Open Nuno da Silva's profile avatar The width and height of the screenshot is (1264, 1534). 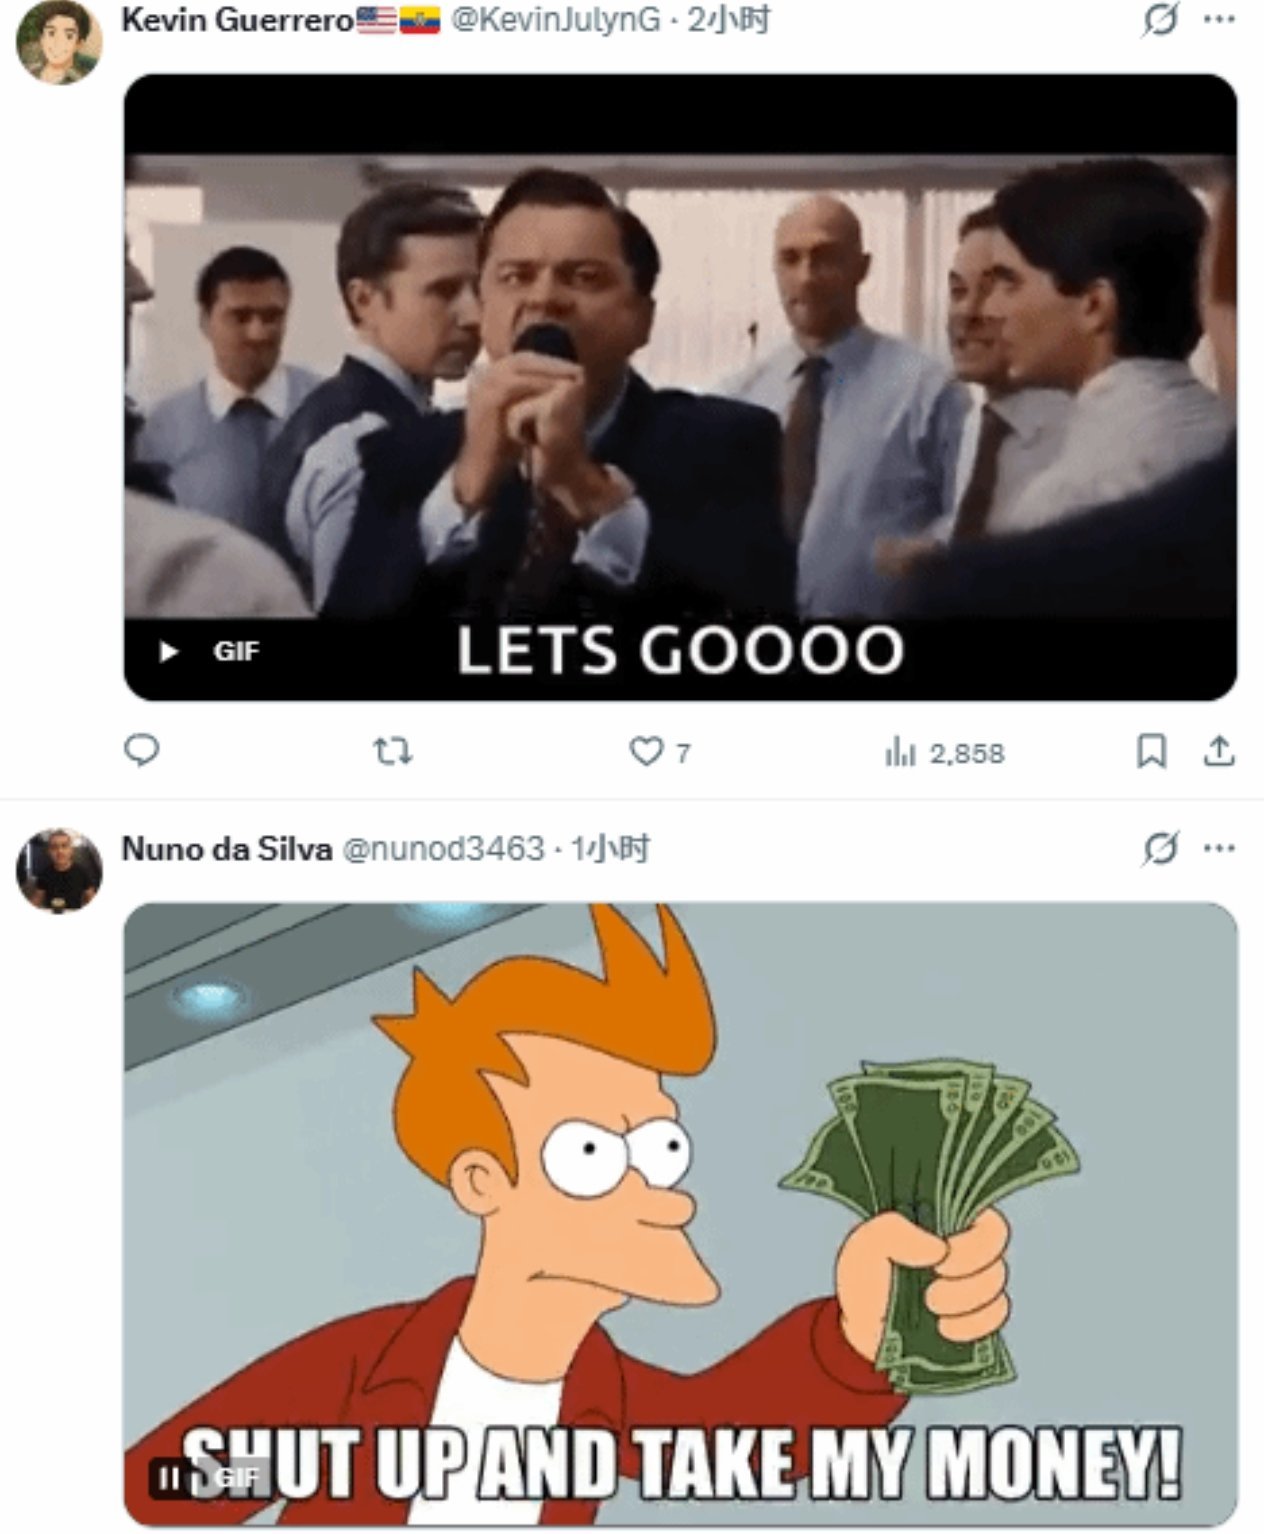60,870
